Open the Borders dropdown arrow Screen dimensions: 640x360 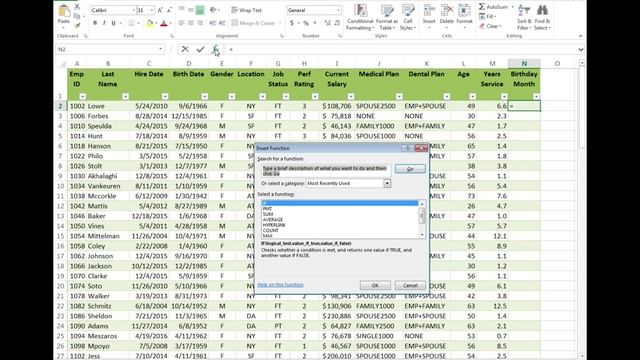point(139,23)
